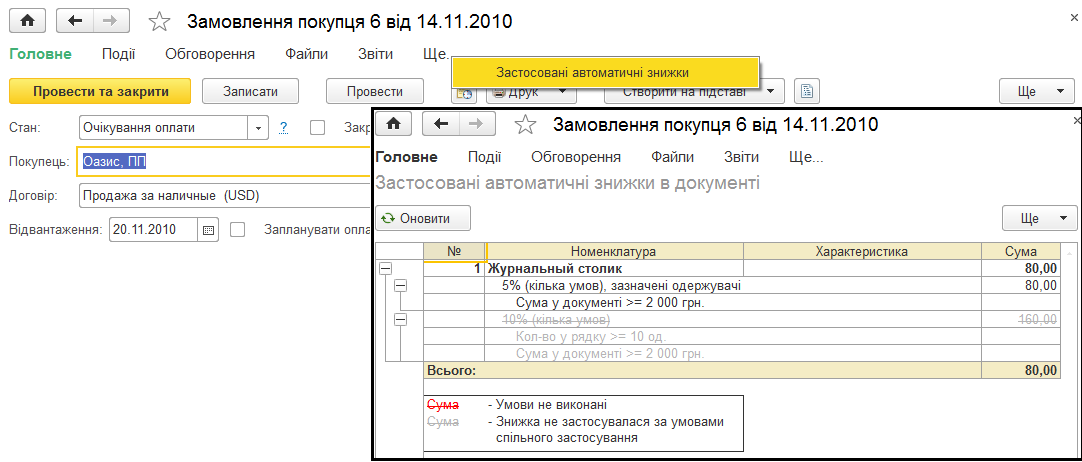Screen dimensions: 1082x462
Task: Open the Події tab in the discounts report window
Action: click(x=484, y=157)
